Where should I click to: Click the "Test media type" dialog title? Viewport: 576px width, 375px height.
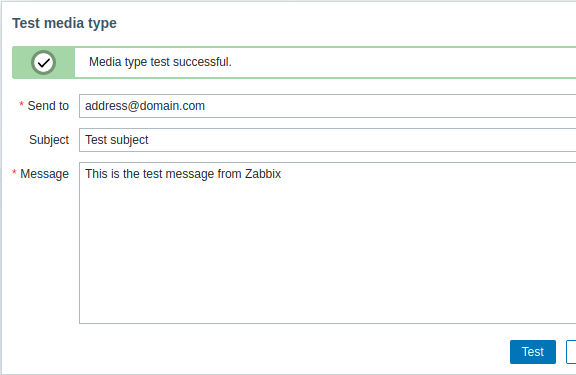[64, 23]
